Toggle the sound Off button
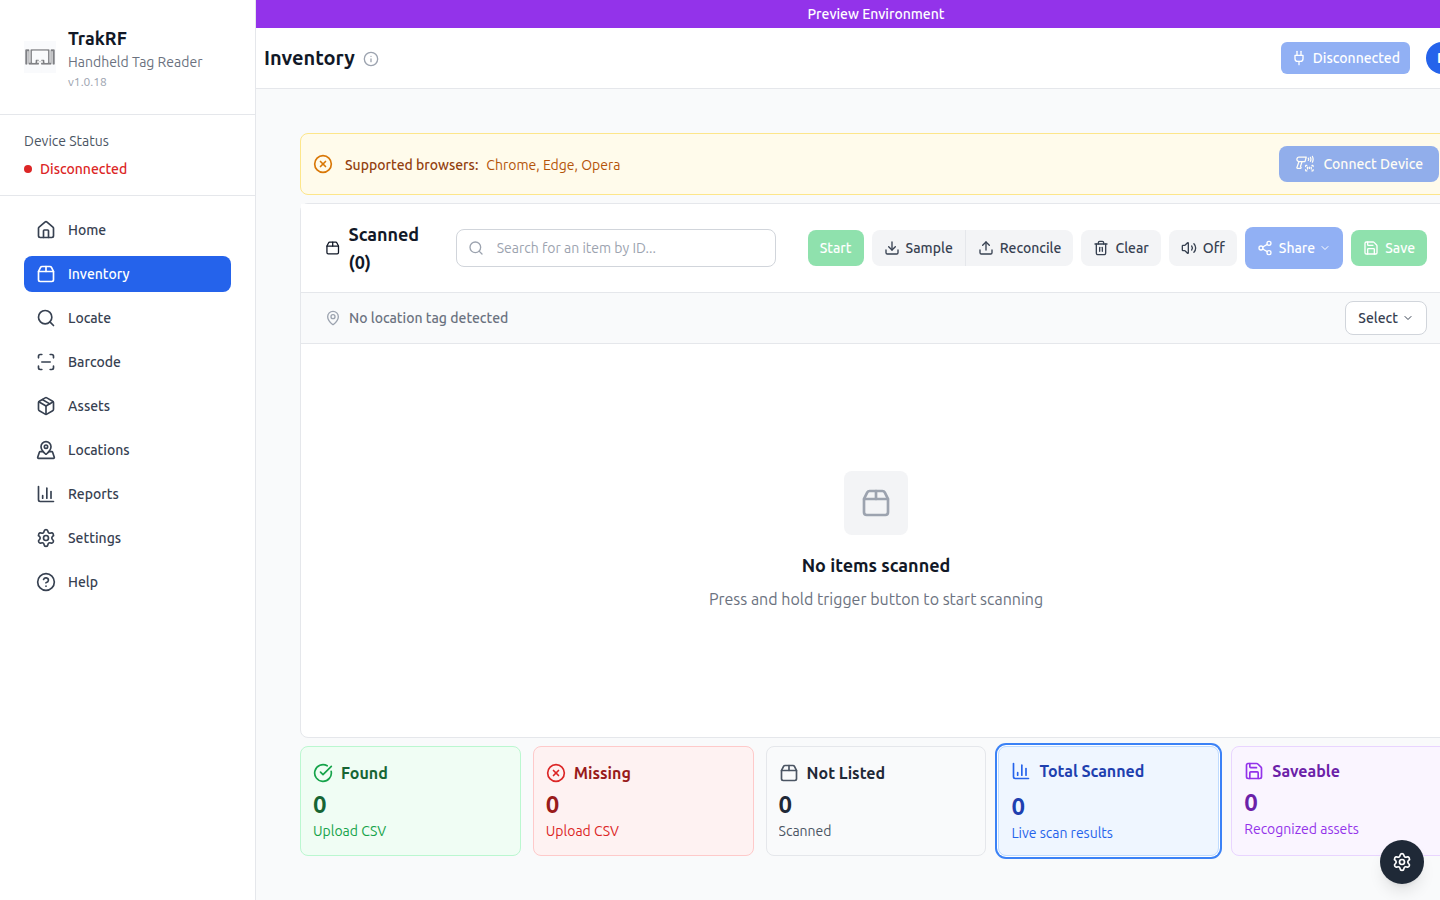 click(x=1202, y=248)
